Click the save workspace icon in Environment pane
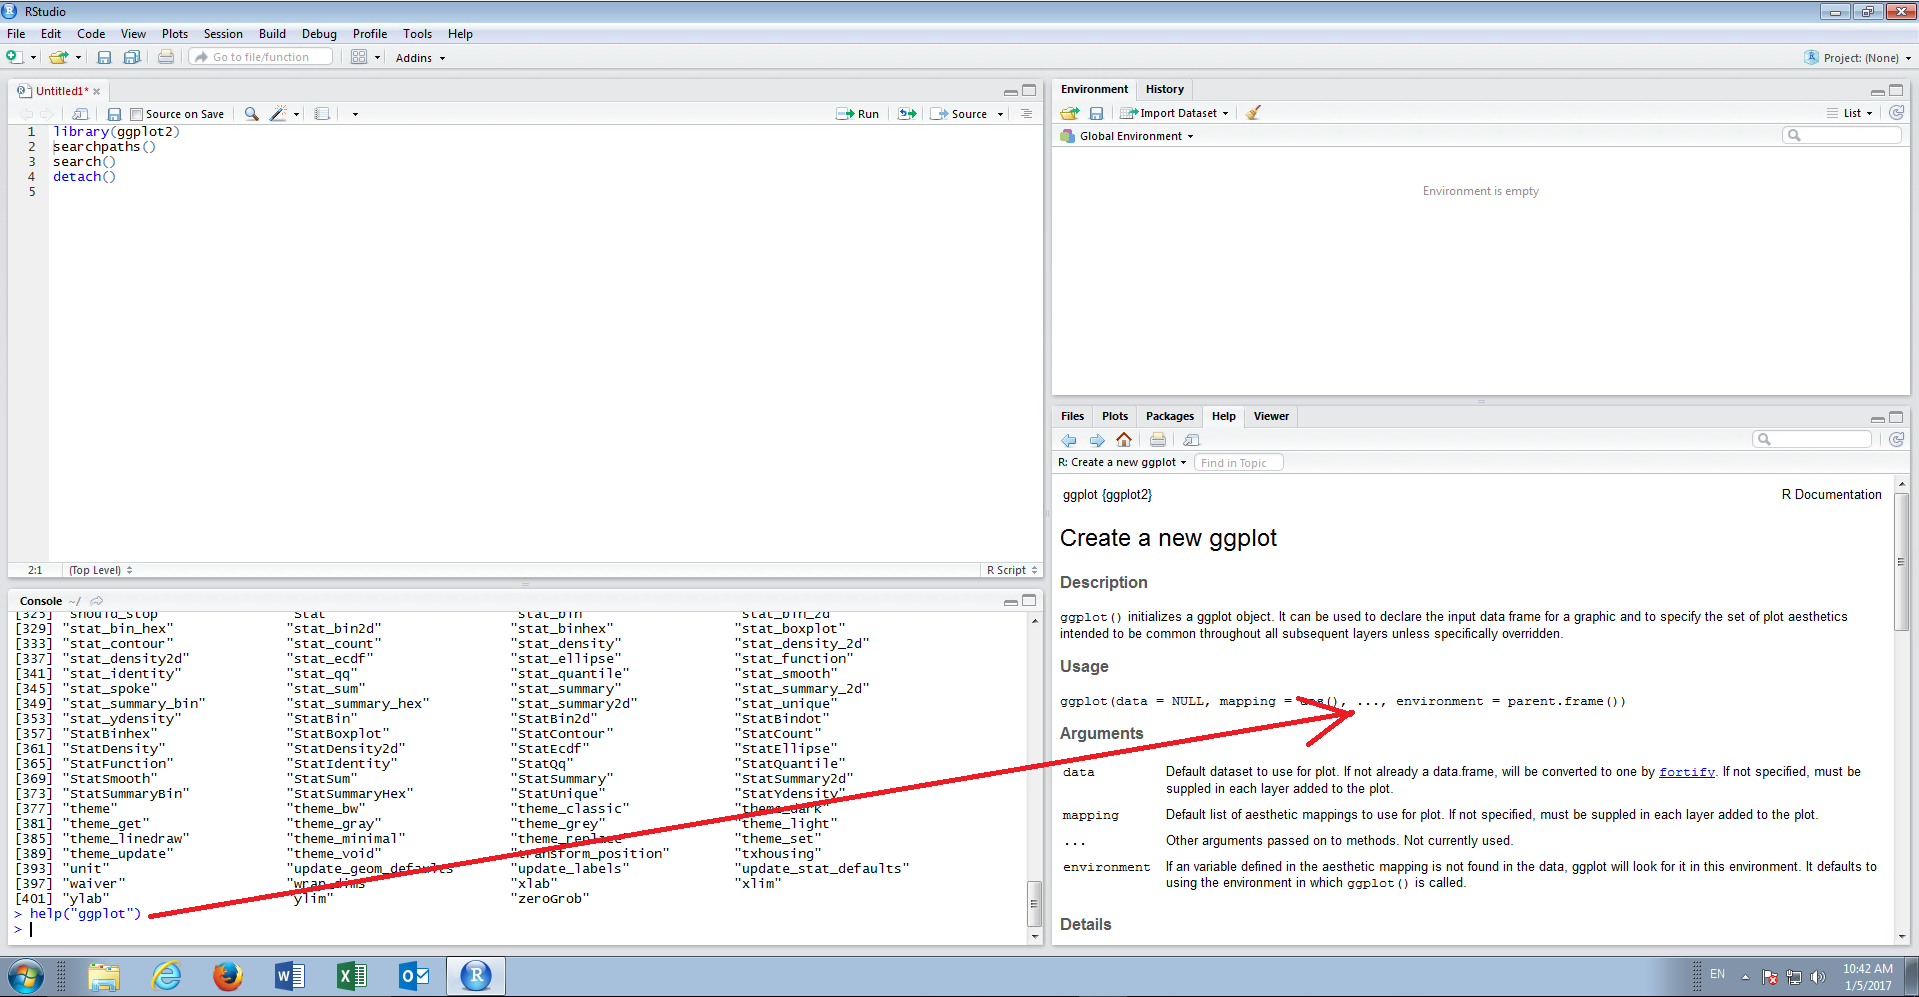Image resolution: width=1919 pixels, height=997 pixels. (x=1096, y=113)
